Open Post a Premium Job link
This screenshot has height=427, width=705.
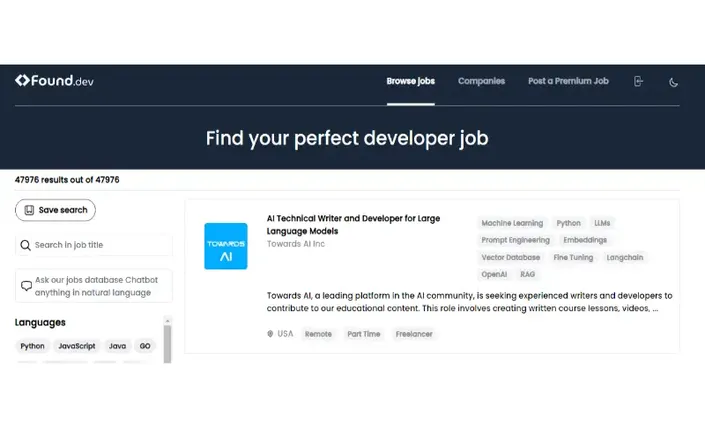click(568, 81)
